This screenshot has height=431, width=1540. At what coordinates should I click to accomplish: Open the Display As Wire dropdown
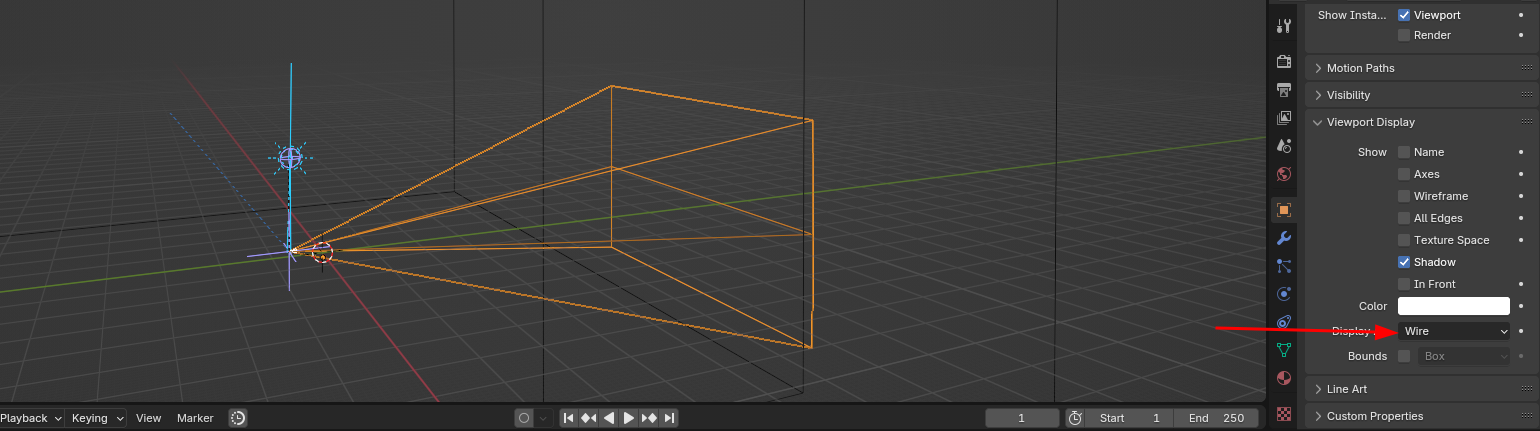[1454, 331]
